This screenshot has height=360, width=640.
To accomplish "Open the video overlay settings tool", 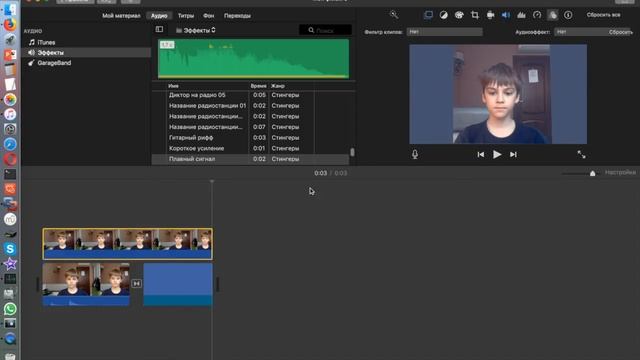I will click(x=428, y=15).
